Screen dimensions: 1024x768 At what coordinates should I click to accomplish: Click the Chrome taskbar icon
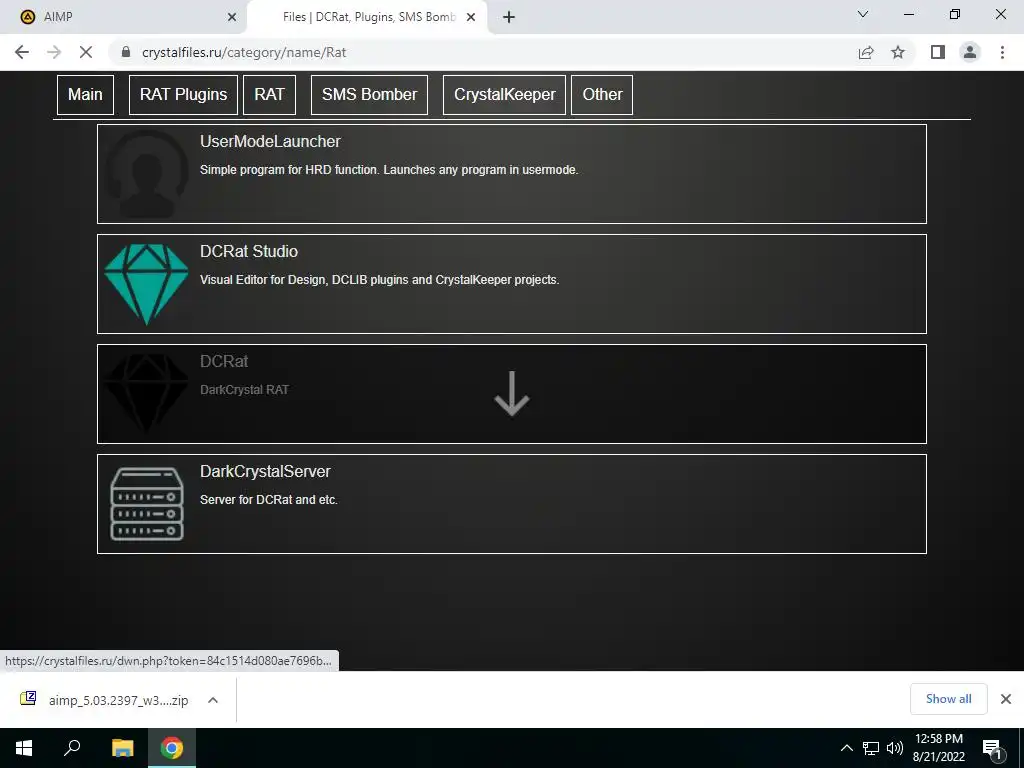(x=172, y=748)
